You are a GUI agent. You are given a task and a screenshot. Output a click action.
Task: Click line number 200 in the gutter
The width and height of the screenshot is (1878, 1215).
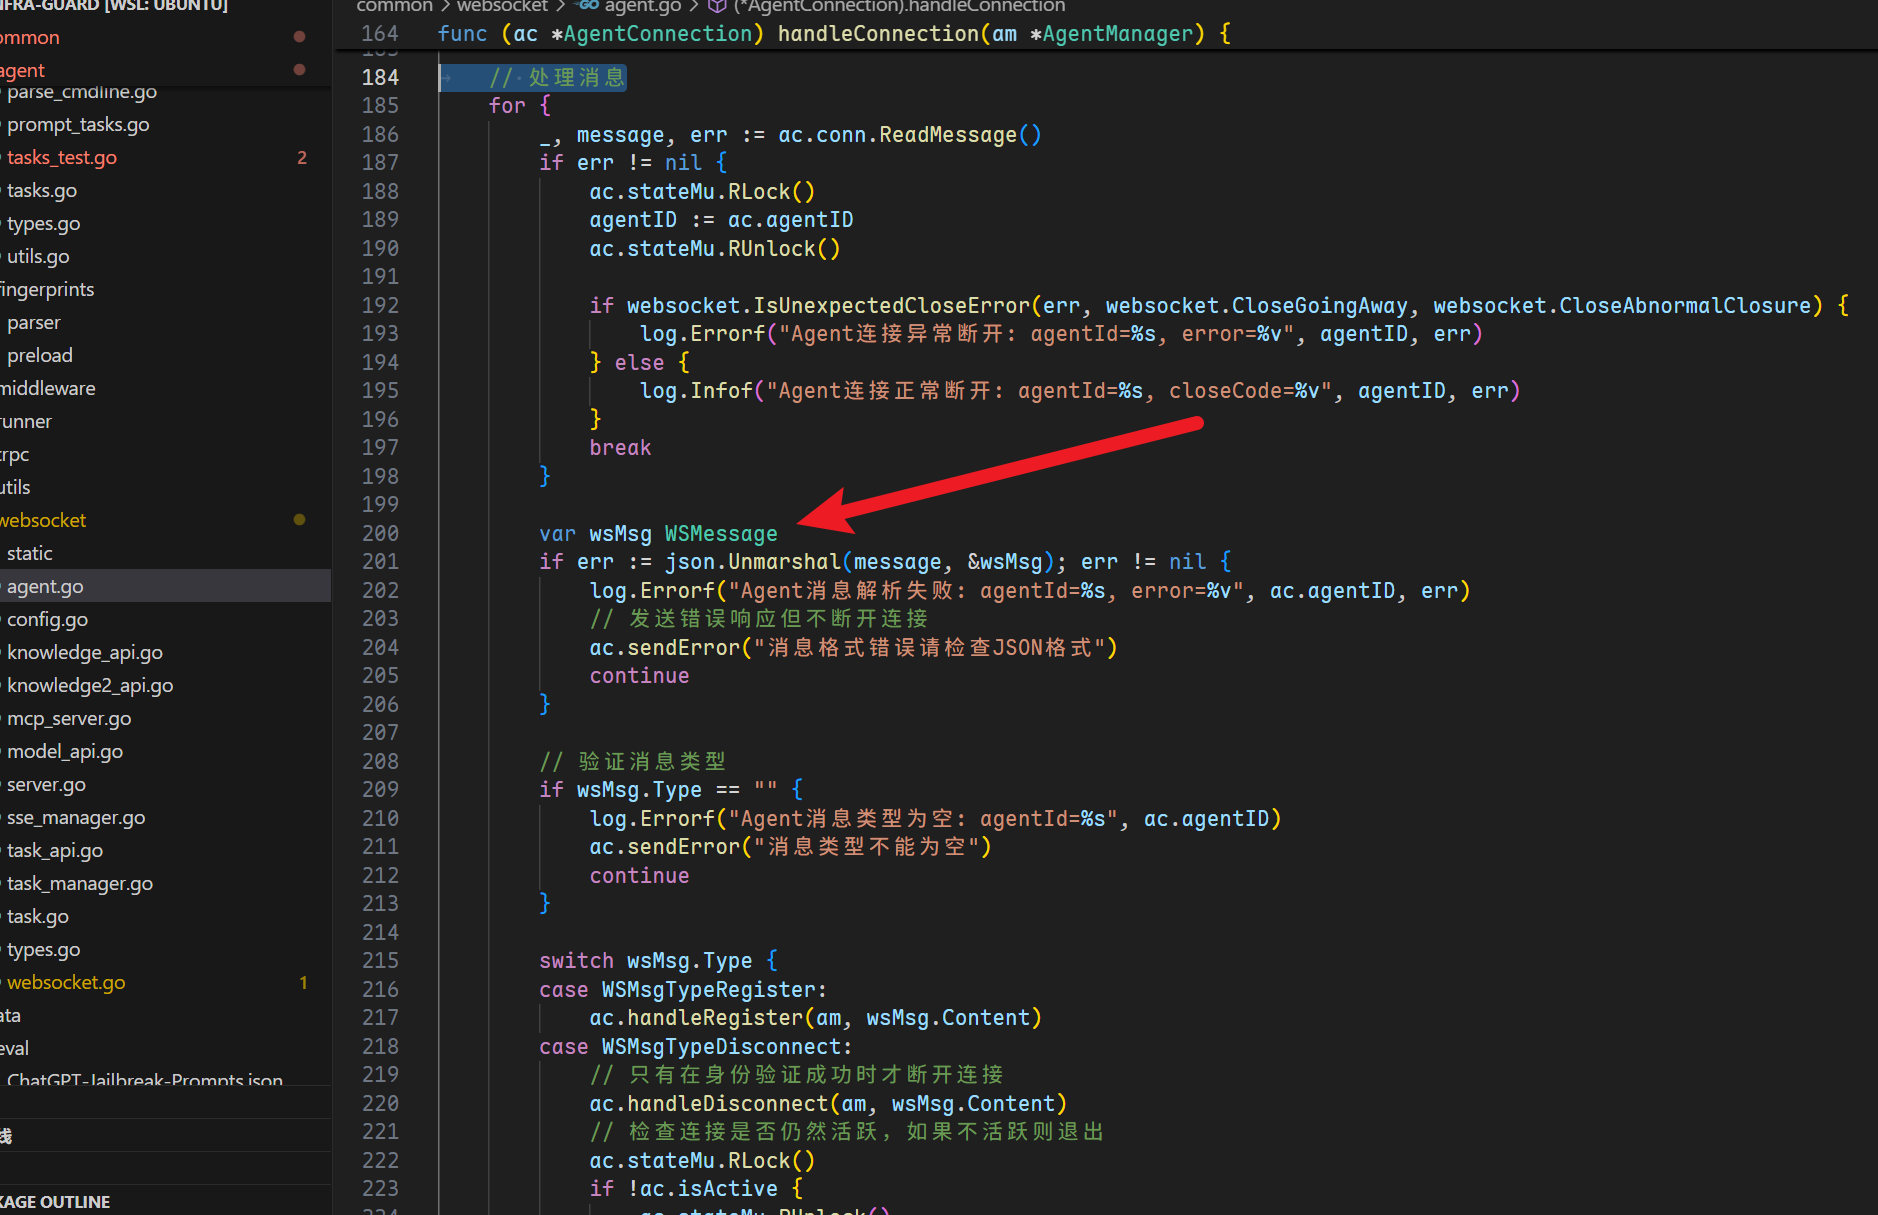click(x=380, y=533)
